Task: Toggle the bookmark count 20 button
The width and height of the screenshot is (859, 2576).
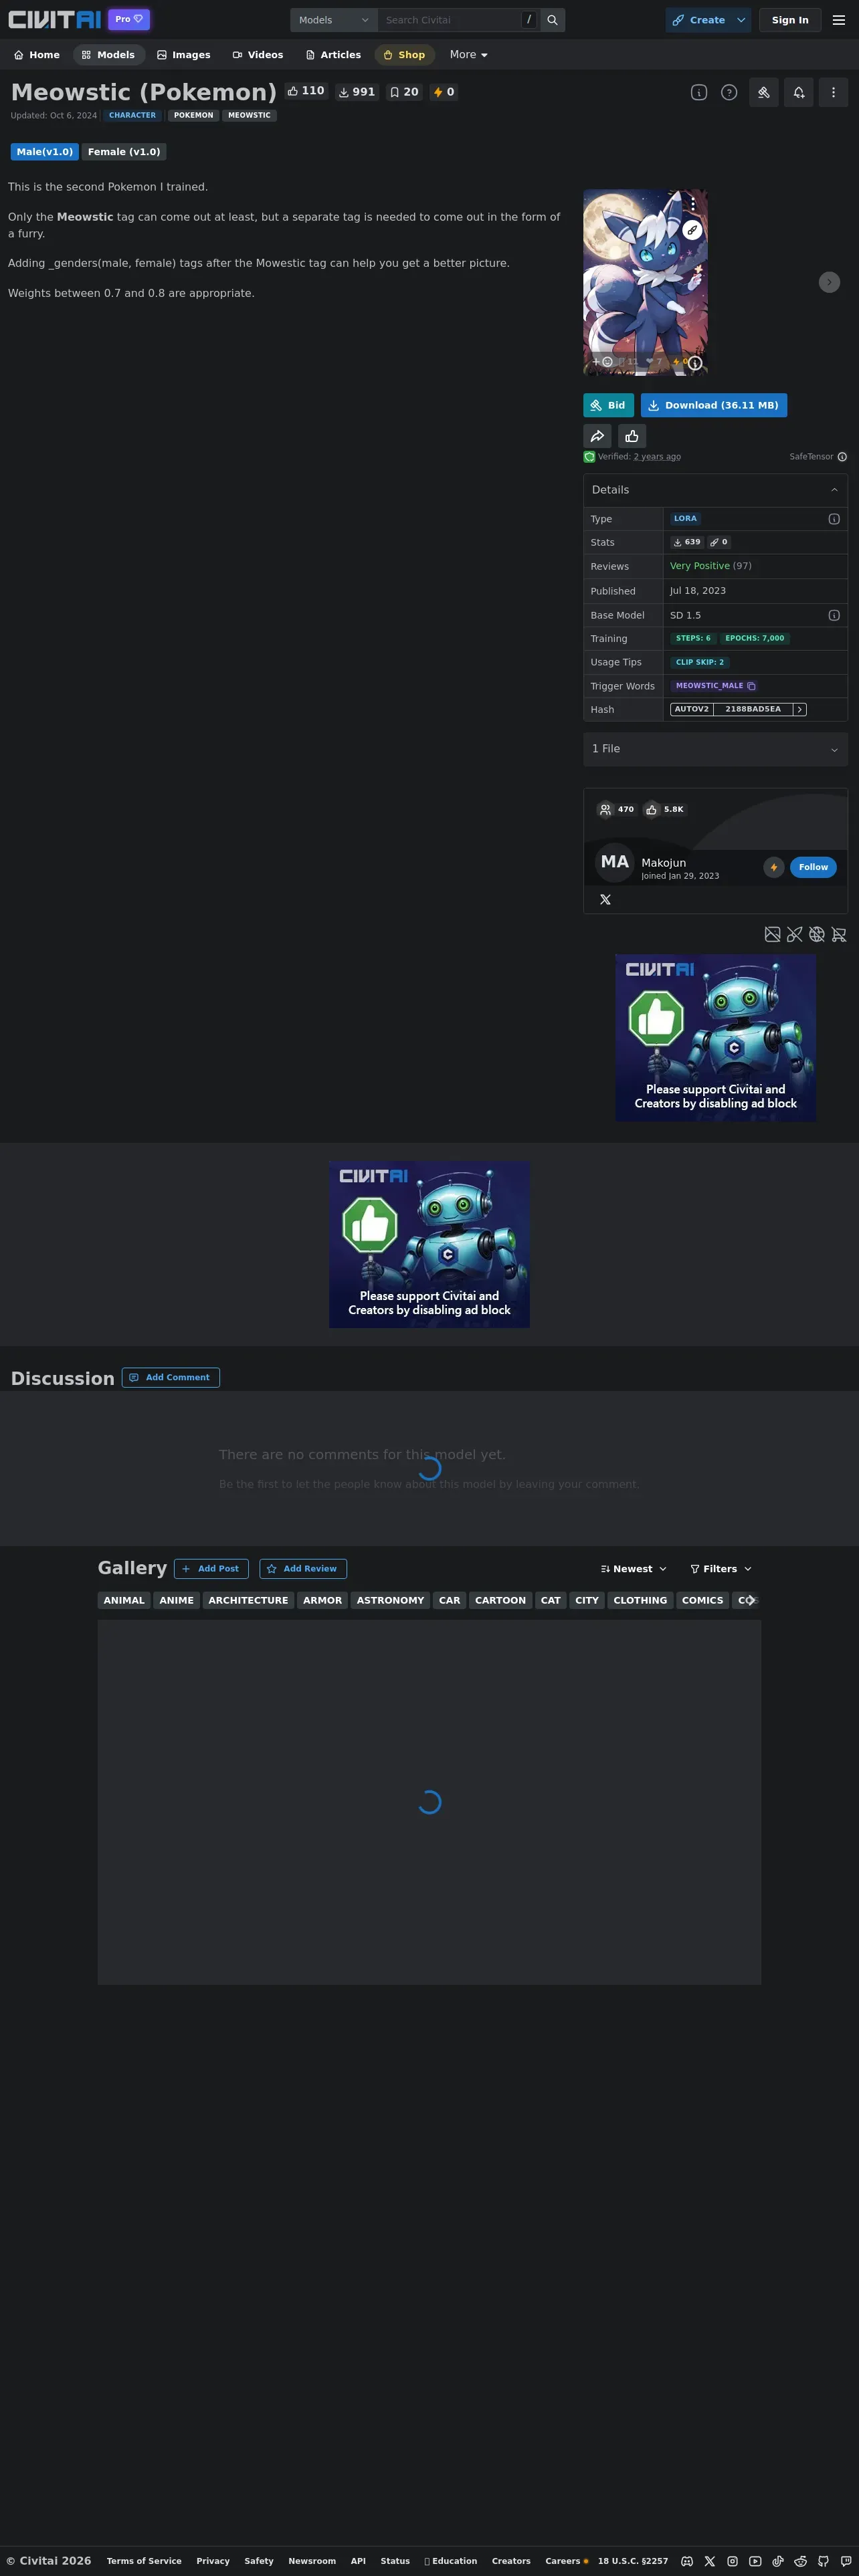Action: click(x=404, y=92)
